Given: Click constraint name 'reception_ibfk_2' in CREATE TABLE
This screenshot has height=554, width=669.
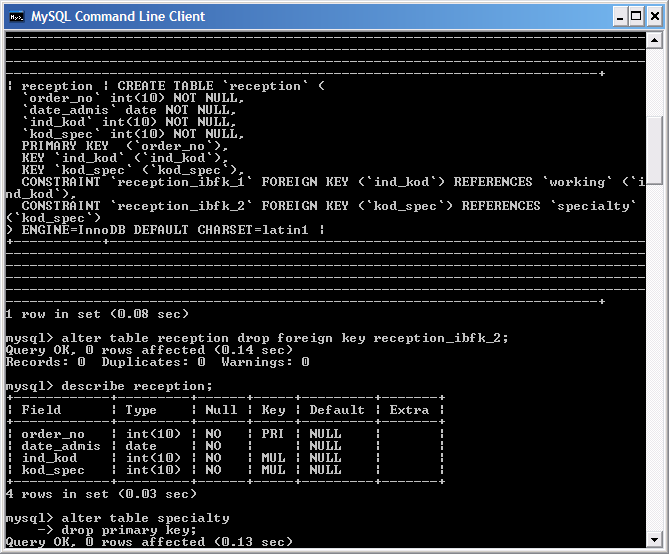Looking at the screenshot, I should tap(181, 206).
